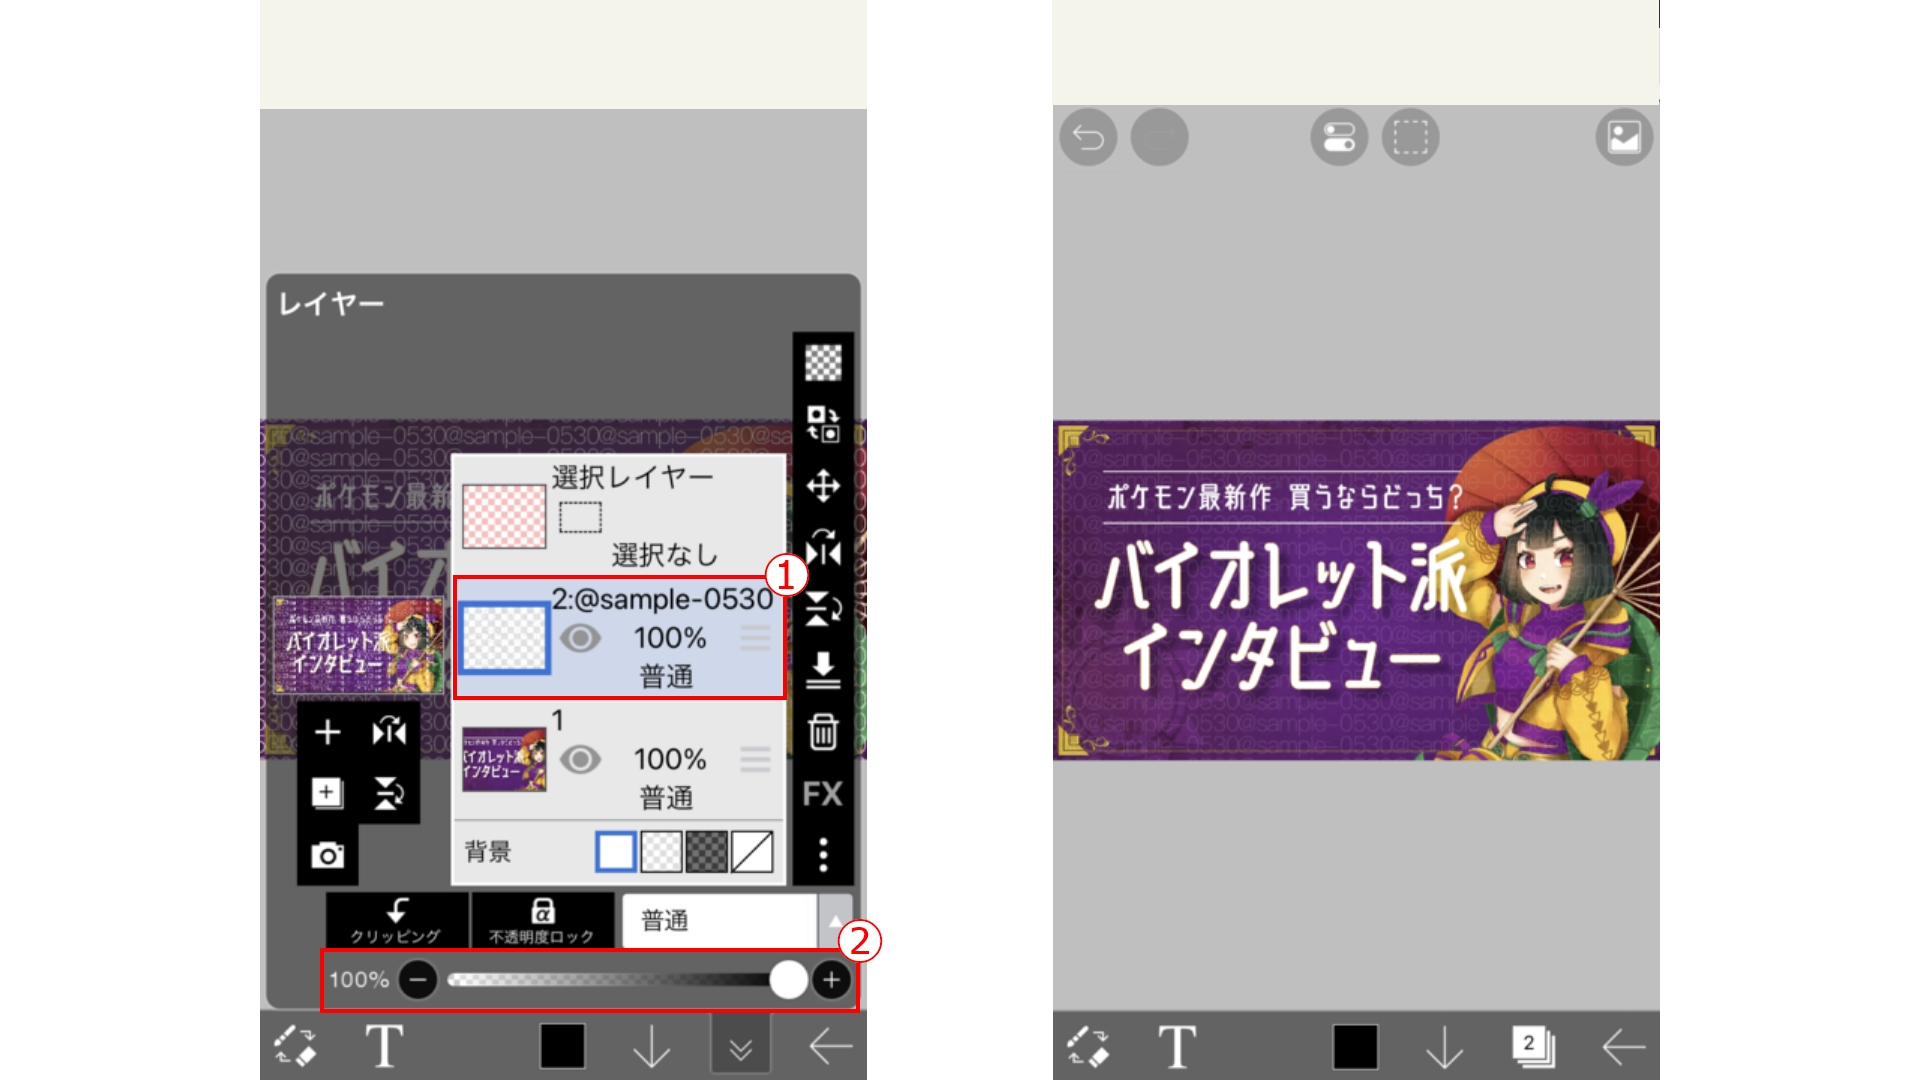Flip the layer horizontally
Viewport: 1920px width, 1080px height.
(389, 733)
